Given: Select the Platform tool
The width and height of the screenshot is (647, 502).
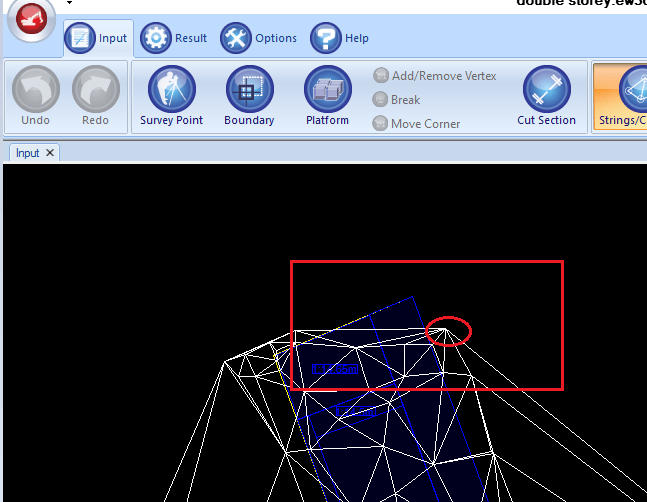Looking at the screenshot, I should 328,96.
